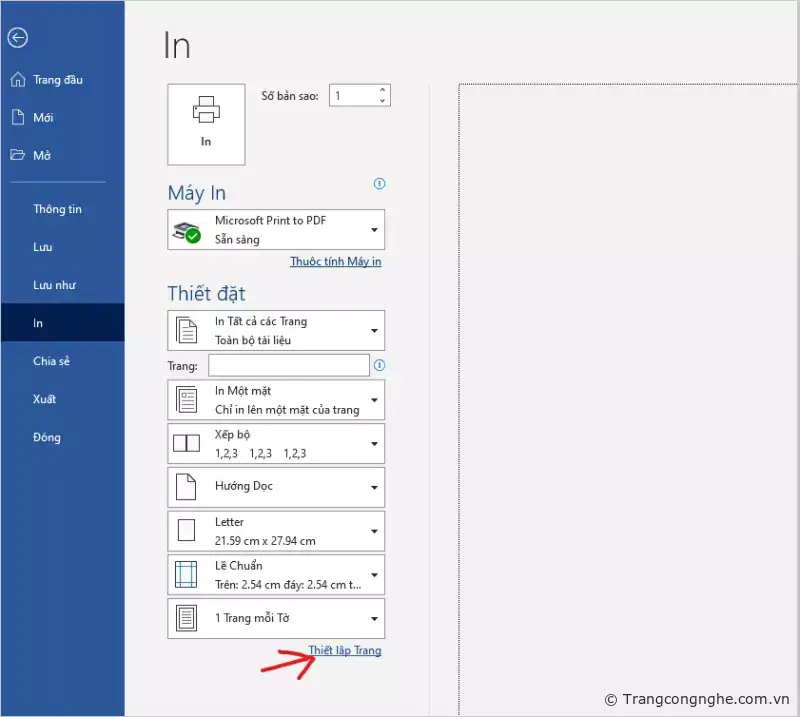This screenshot has width=800, height=717.
Task: Click the Số bản sao input field
Action: [352, 96]
